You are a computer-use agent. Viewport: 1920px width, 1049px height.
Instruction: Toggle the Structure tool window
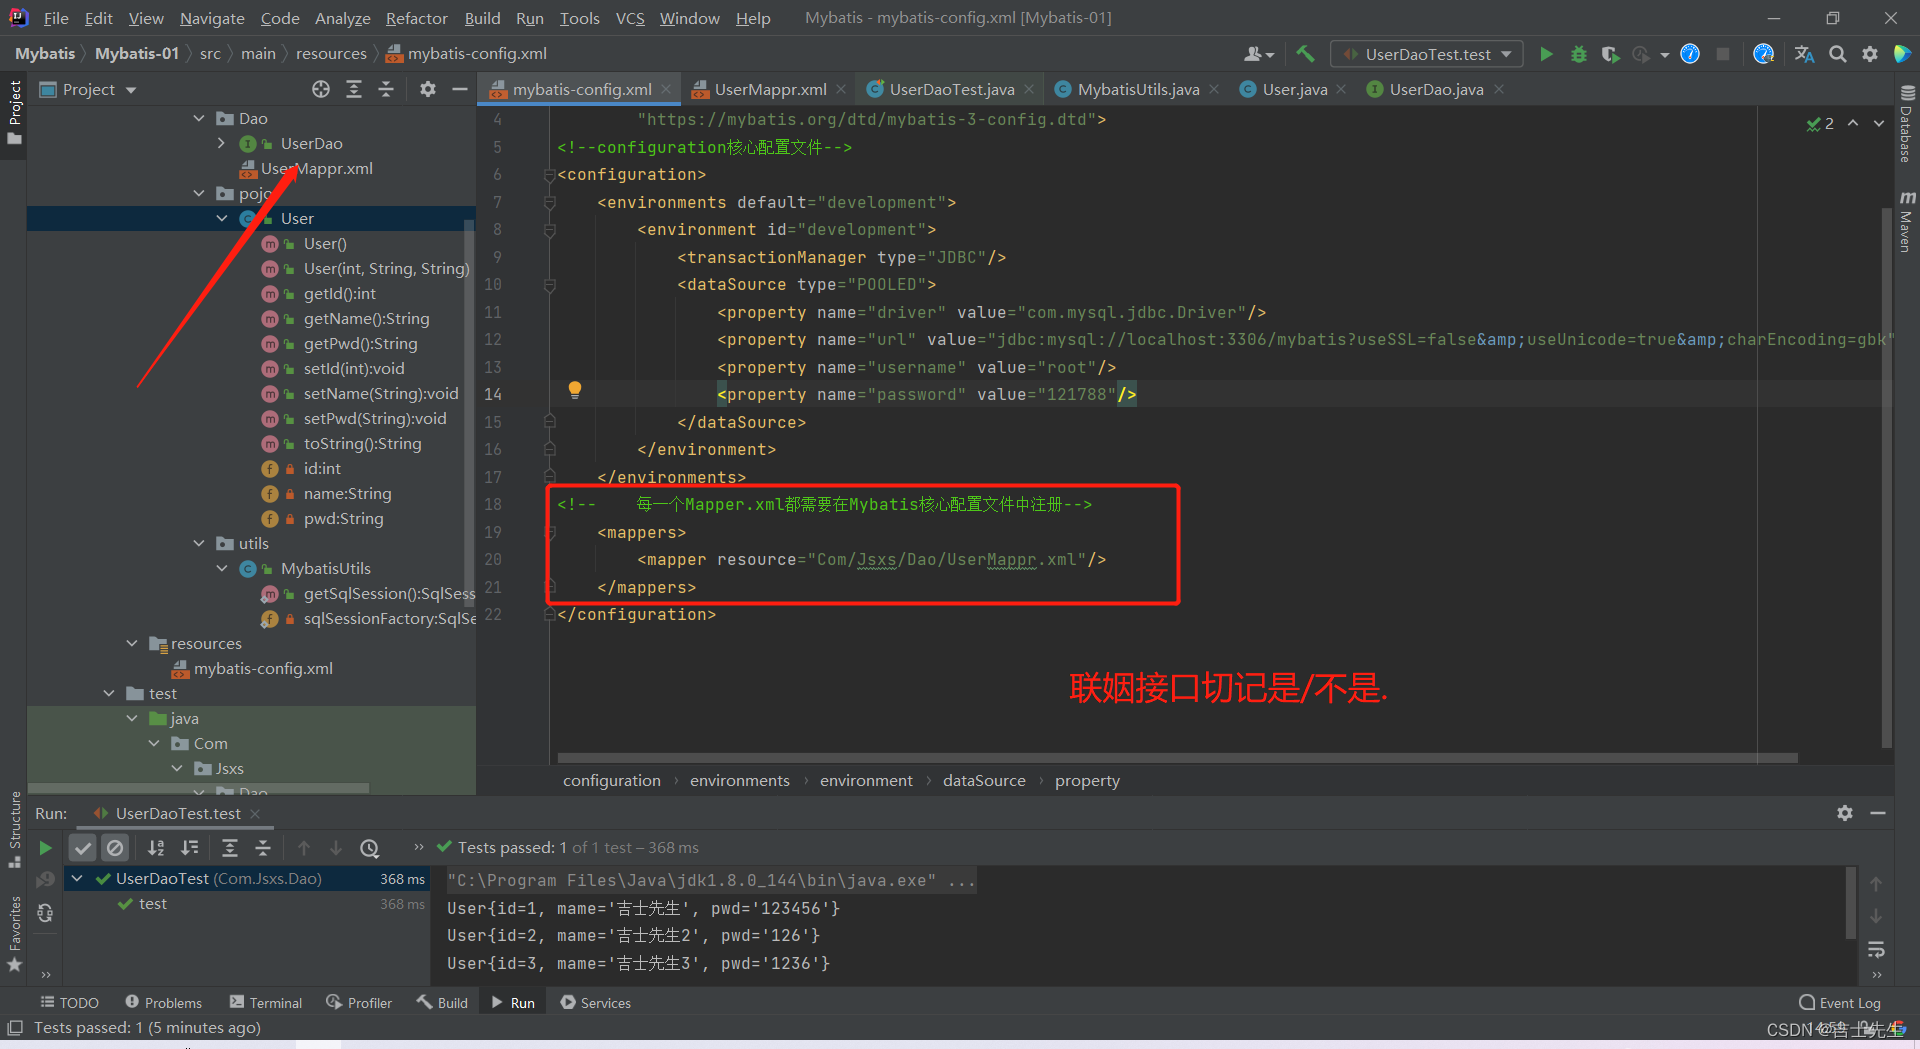tap(14, 828)
